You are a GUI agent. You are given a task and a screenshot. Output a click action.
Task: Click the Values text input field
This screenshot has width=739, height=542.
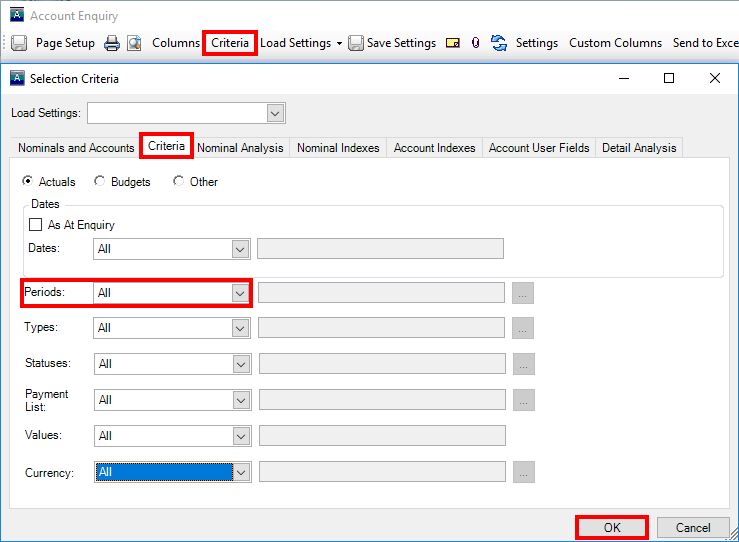coord(382,436)
